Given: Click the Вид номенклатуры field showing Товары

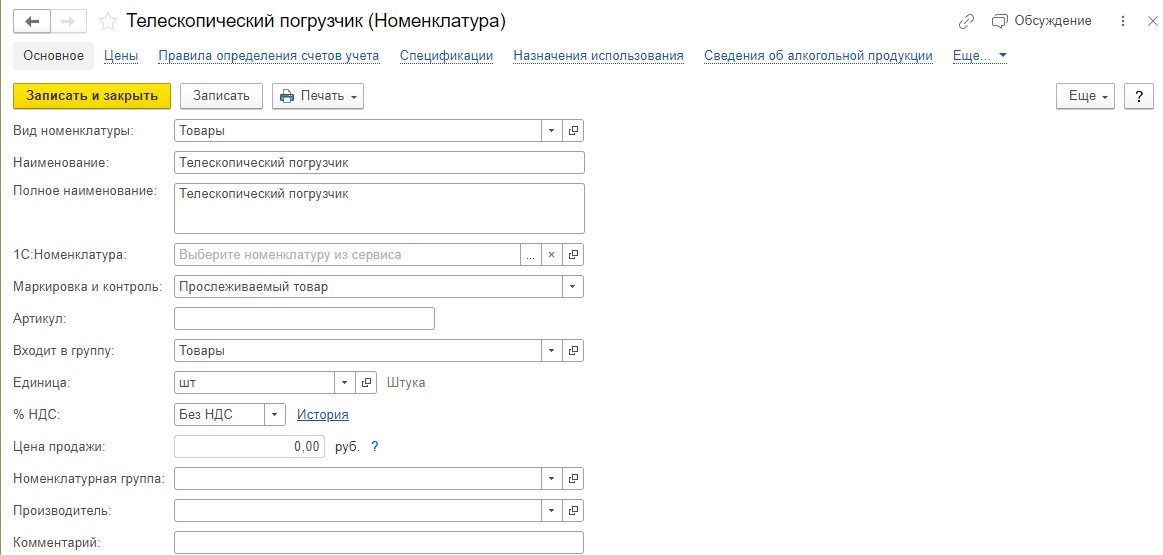Looking at the screenshot, I should [358, 131].
